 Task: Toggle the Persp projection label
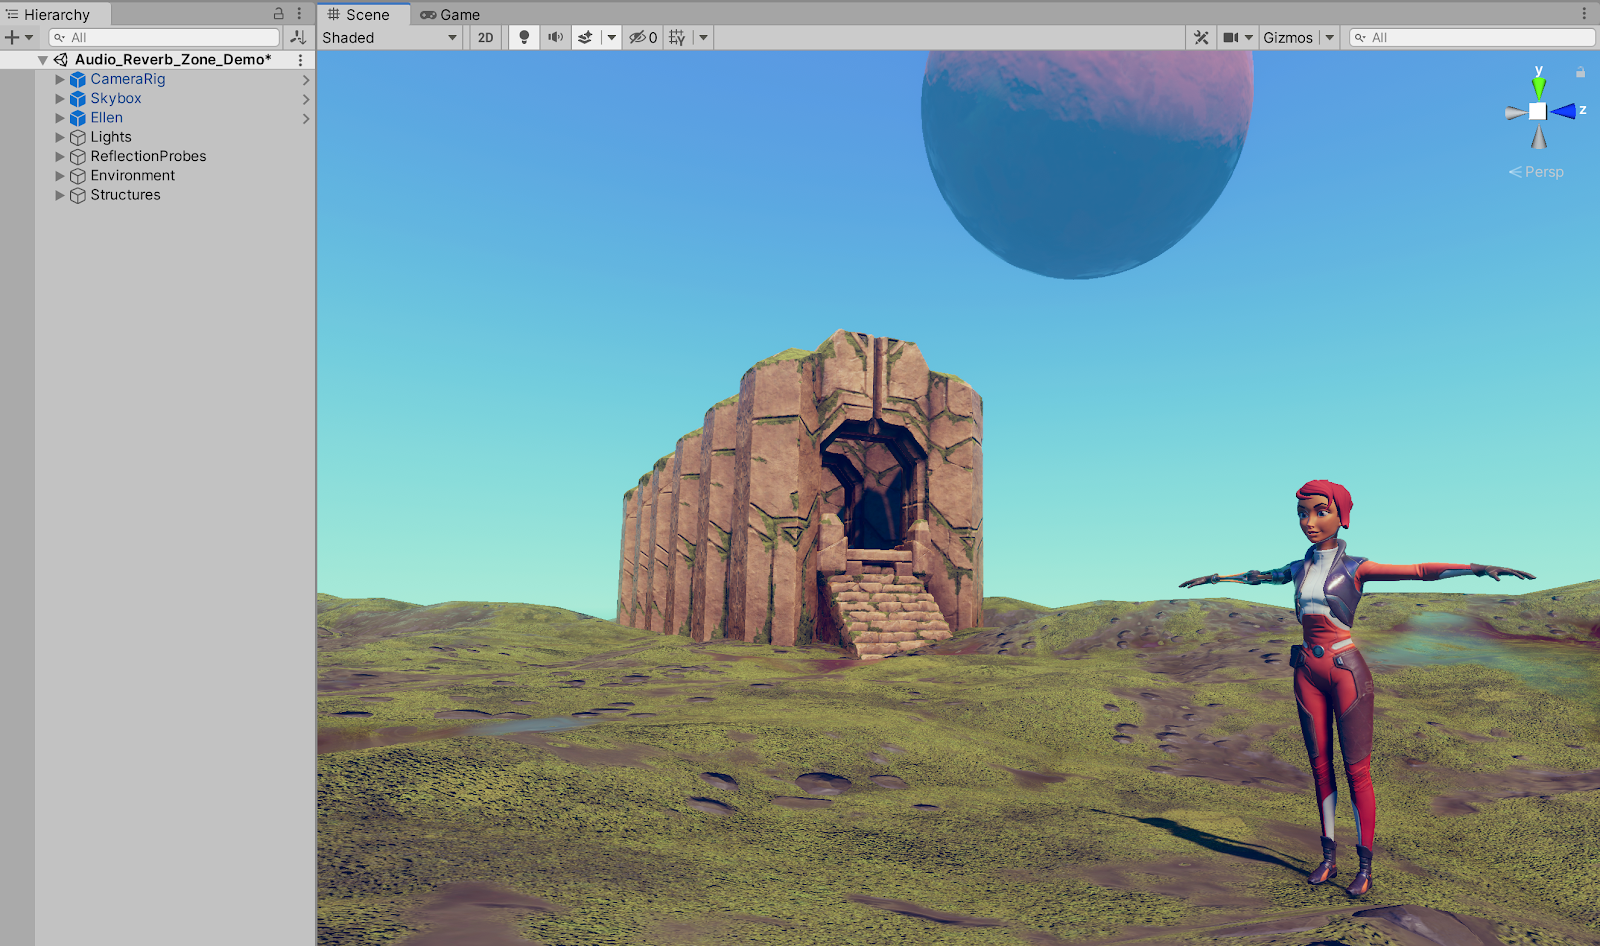pyautogui.click(x=1537, y=172)
